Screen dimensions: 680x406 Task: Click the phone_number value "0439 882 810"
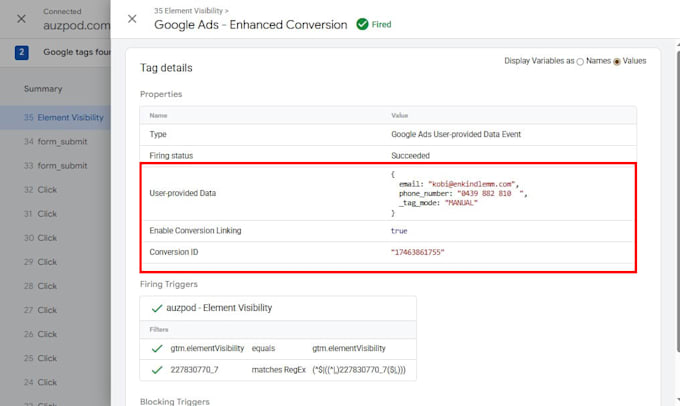click(x=490, y=193)
